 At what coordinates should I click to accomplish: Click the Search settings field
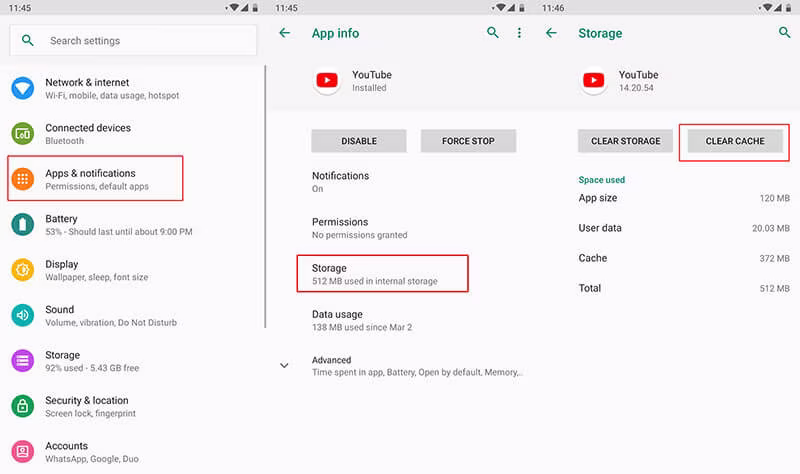point(133,40)
